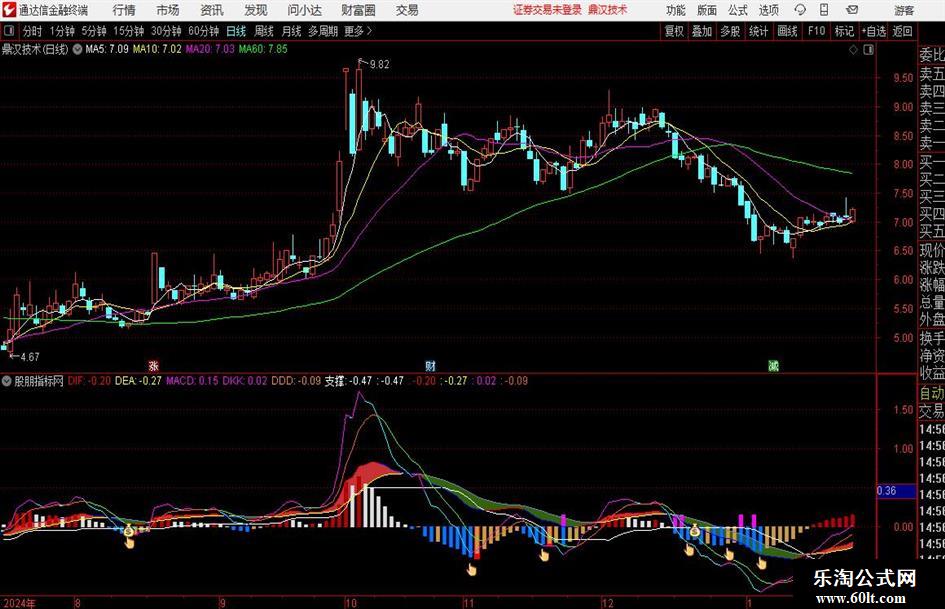Click the 股朋指标网 indicator name label
Image resolution: width=945 pixels, height=609 pixels.
tap(39, 381)
